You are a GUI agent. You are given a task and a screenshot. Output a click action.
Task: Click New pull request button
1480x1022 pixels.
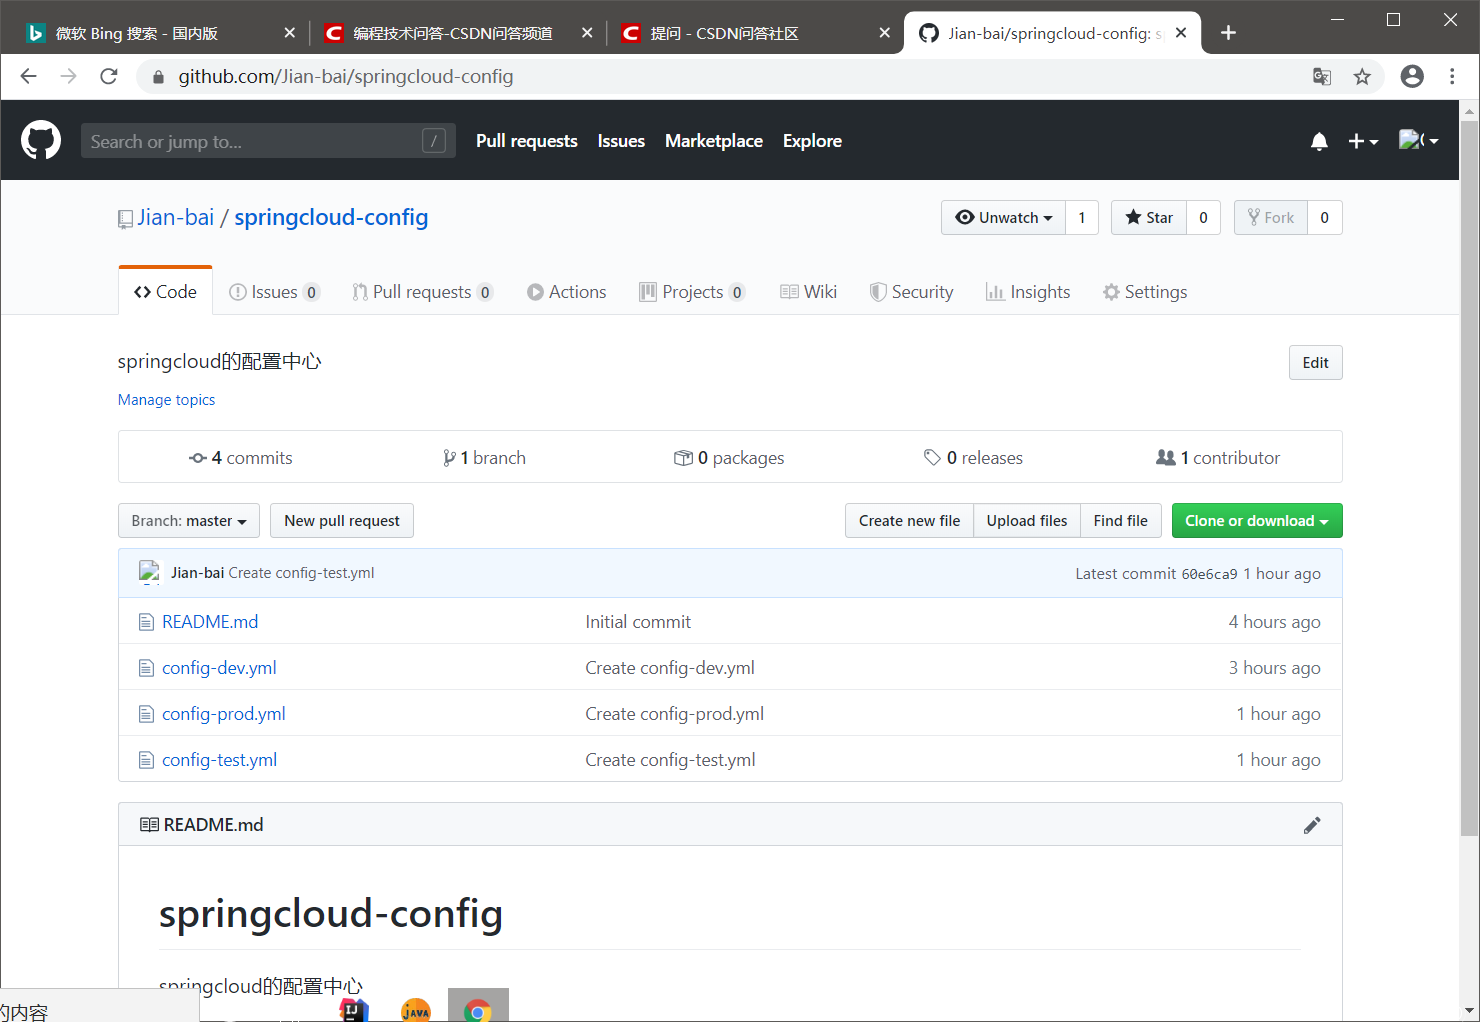(x=342, y=521)
